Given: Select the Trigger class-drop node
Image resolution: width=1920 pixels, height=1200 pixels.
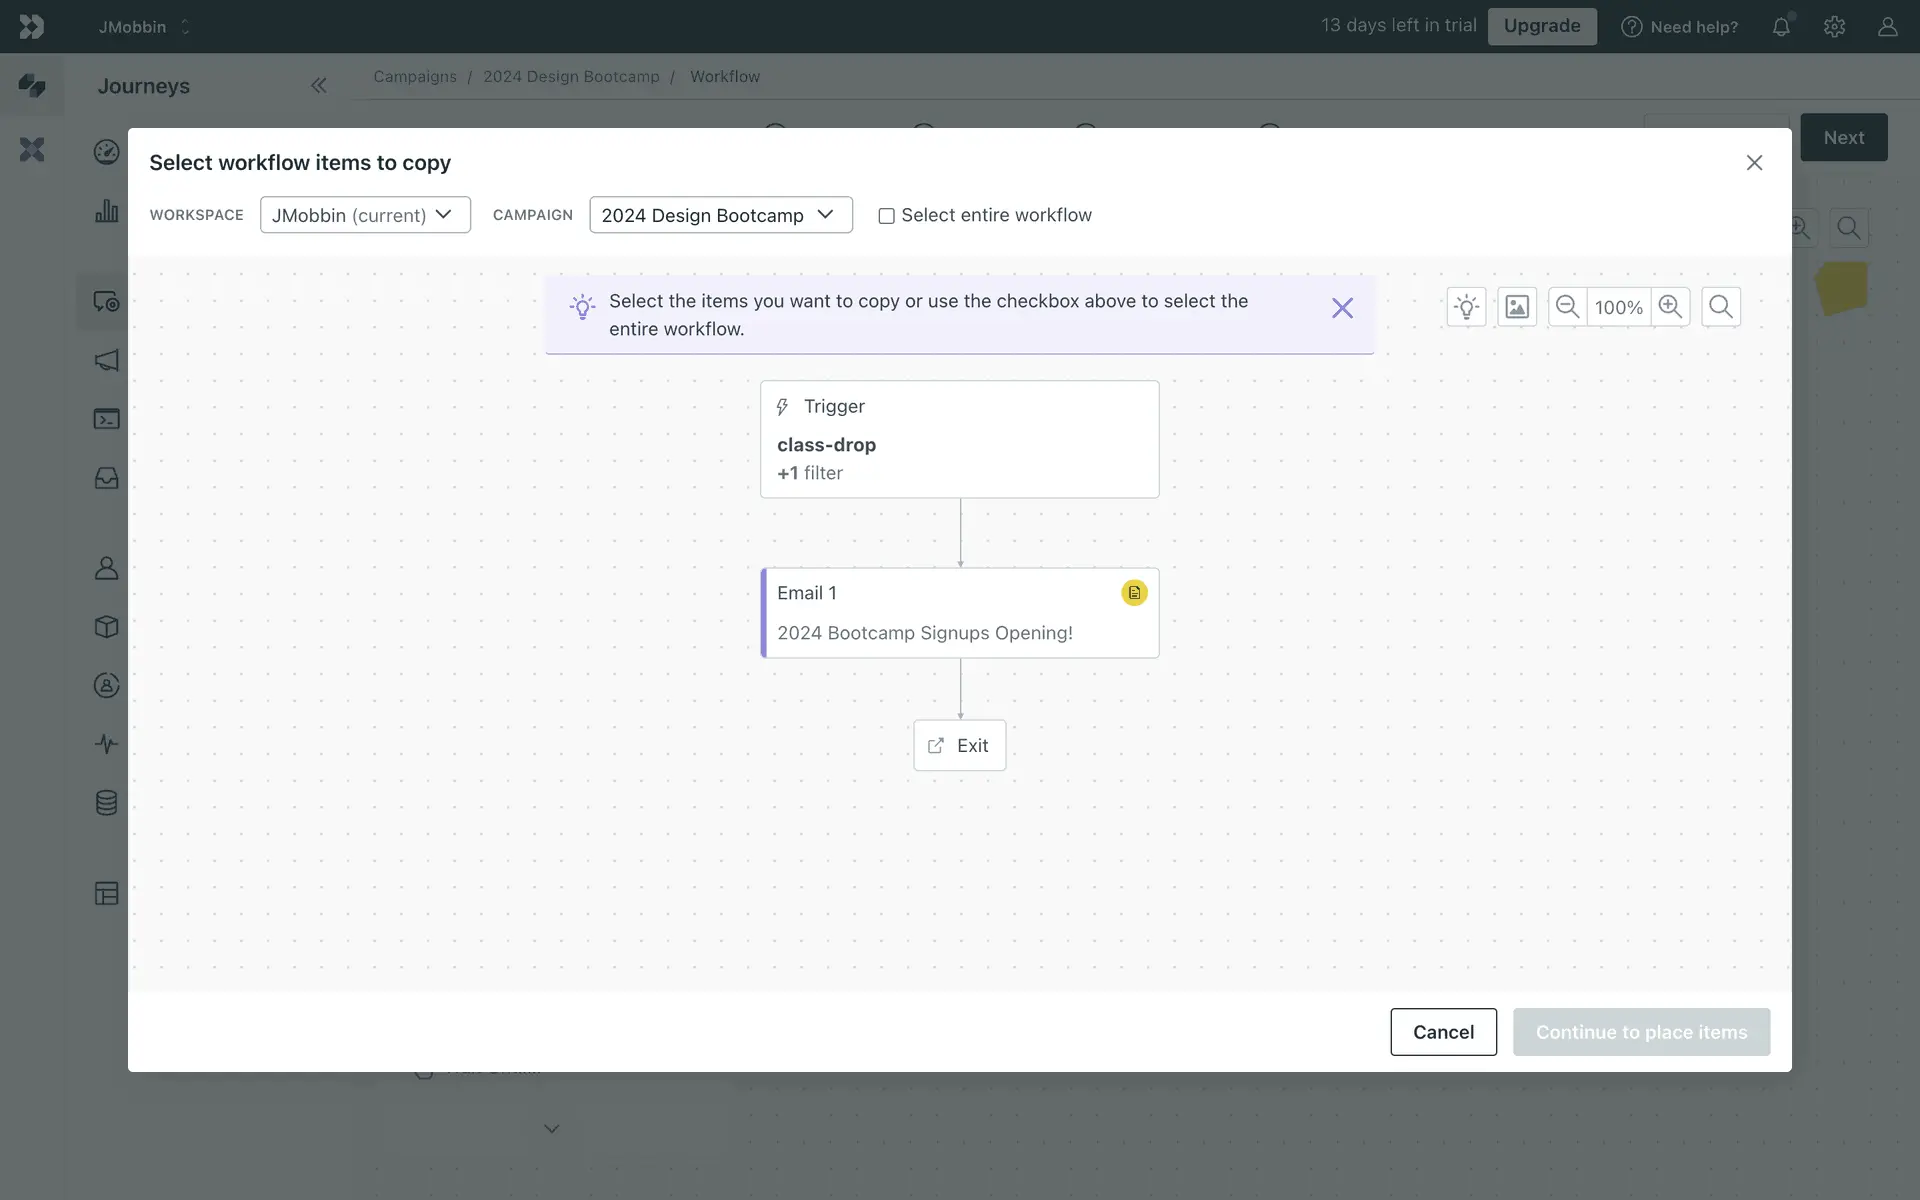Looking at the screenshot, I should (959, 439).
